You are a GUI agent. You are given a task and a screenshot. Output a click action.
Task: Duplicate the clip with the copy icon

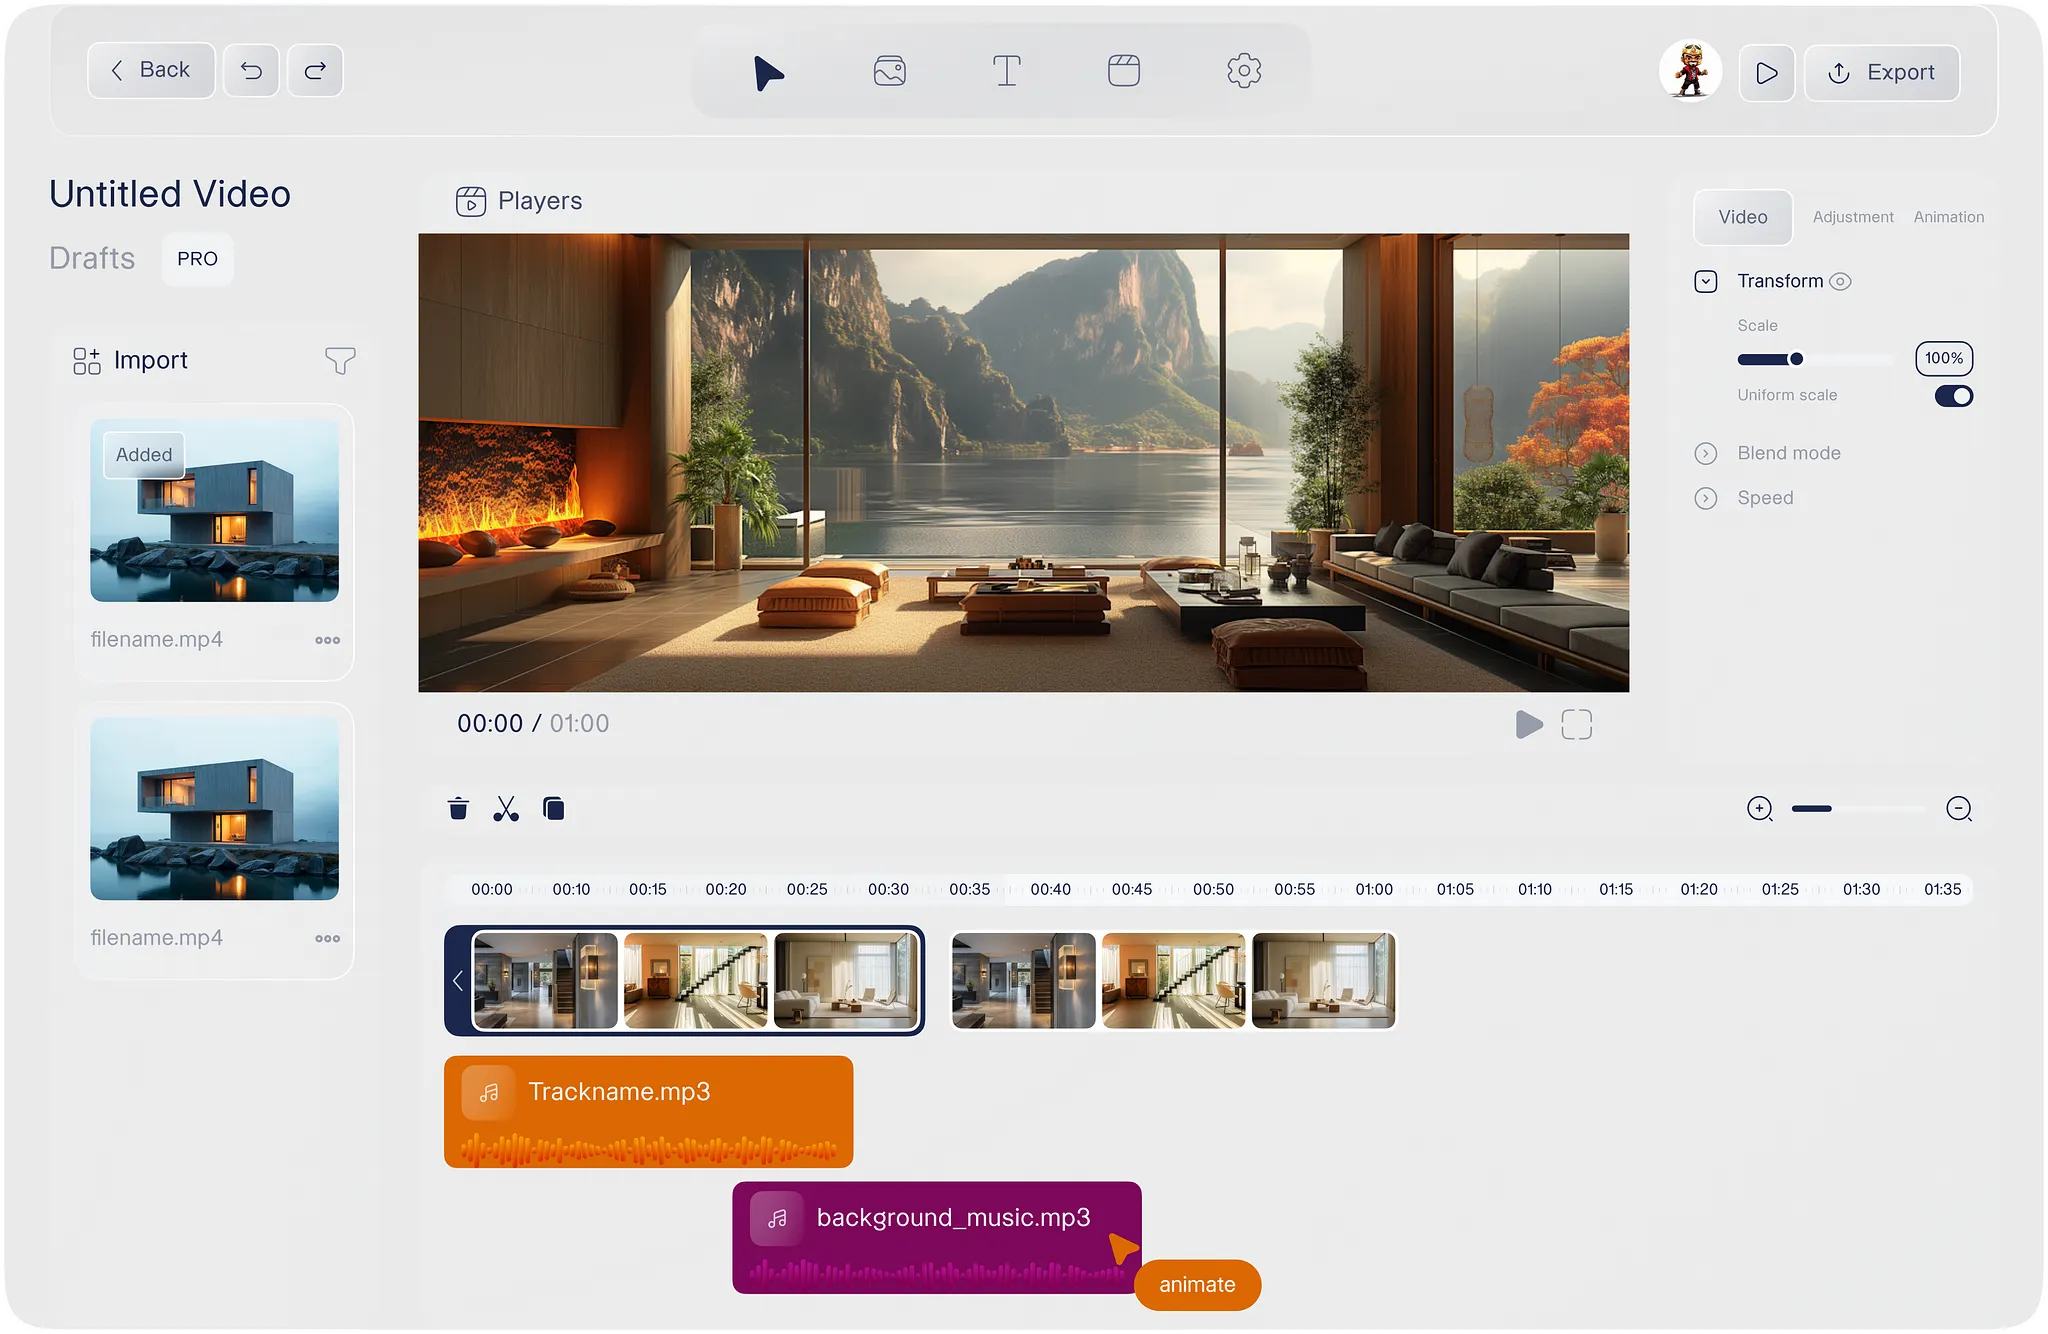coord(552,809)
